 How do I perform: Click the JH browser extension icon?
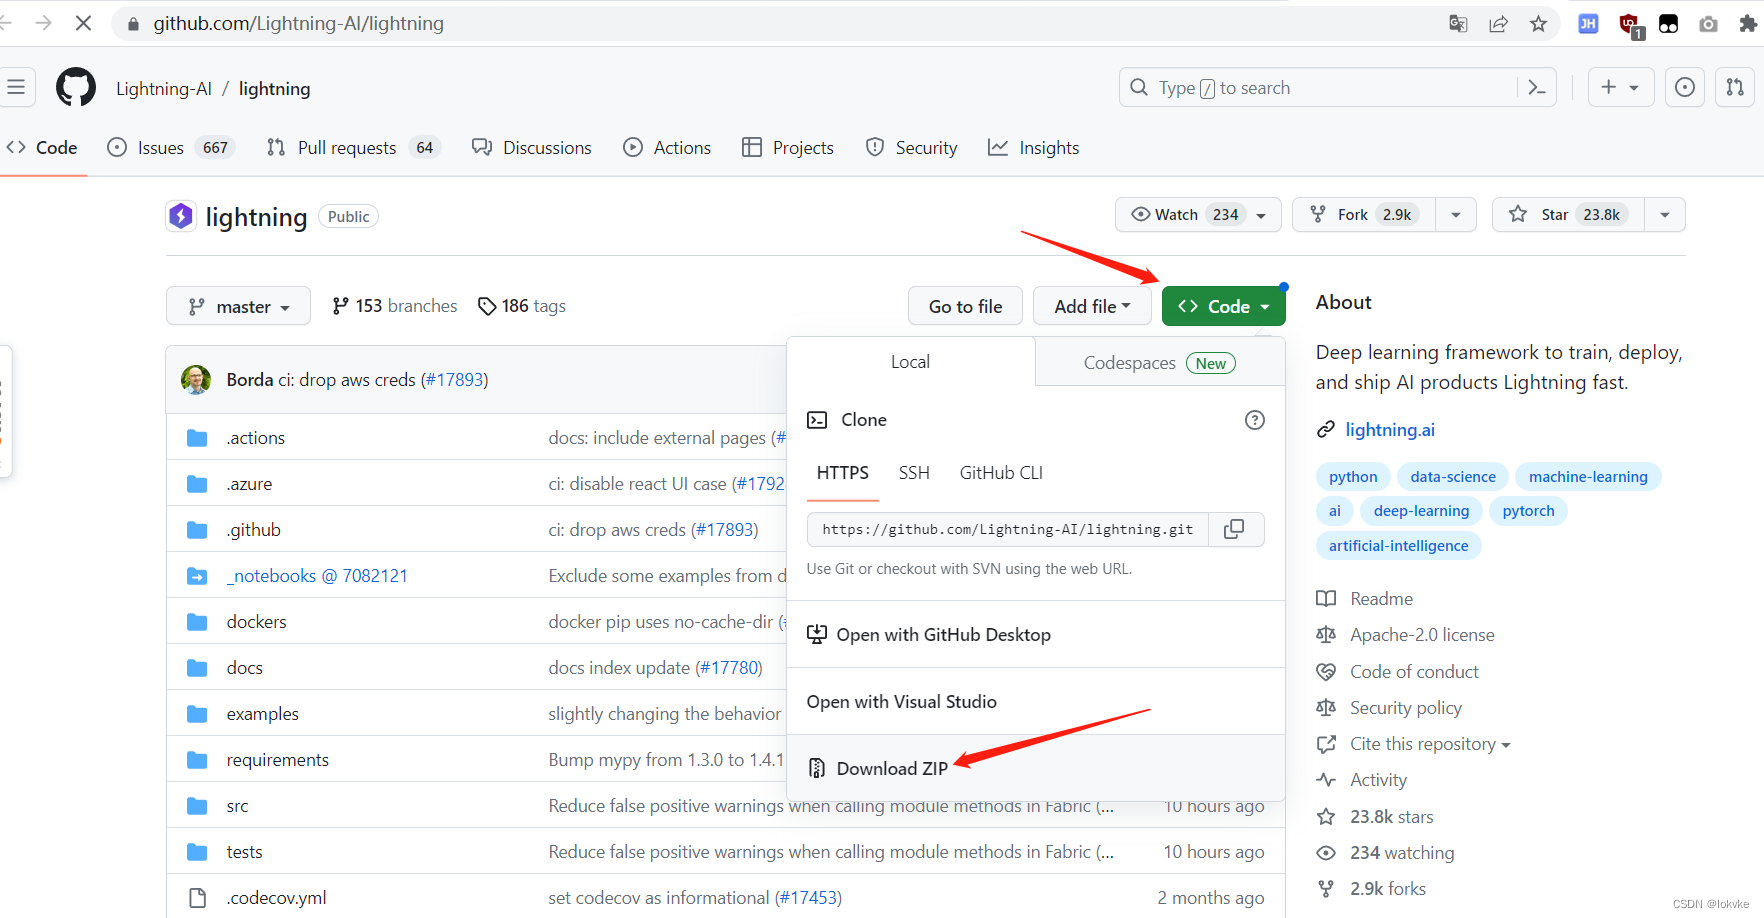pyautogui.click(x=1588, y=24)
